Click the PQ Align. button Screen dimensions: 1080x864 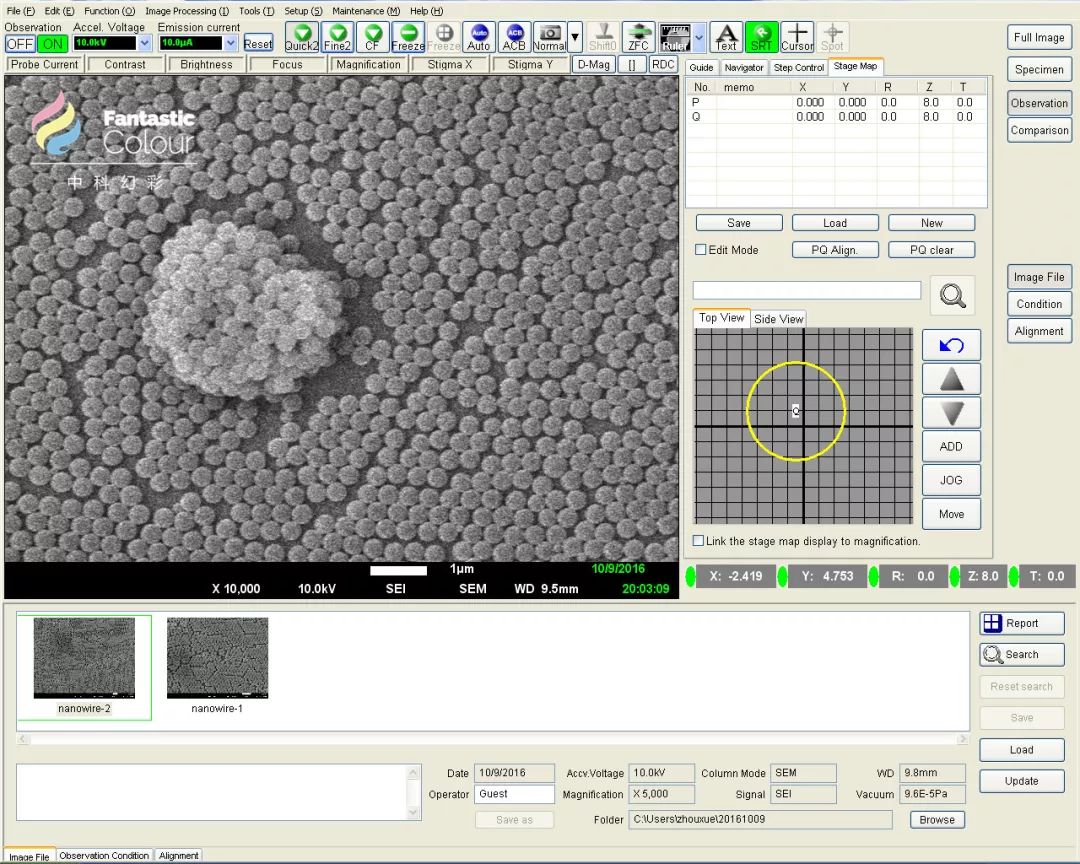[835, 250]
